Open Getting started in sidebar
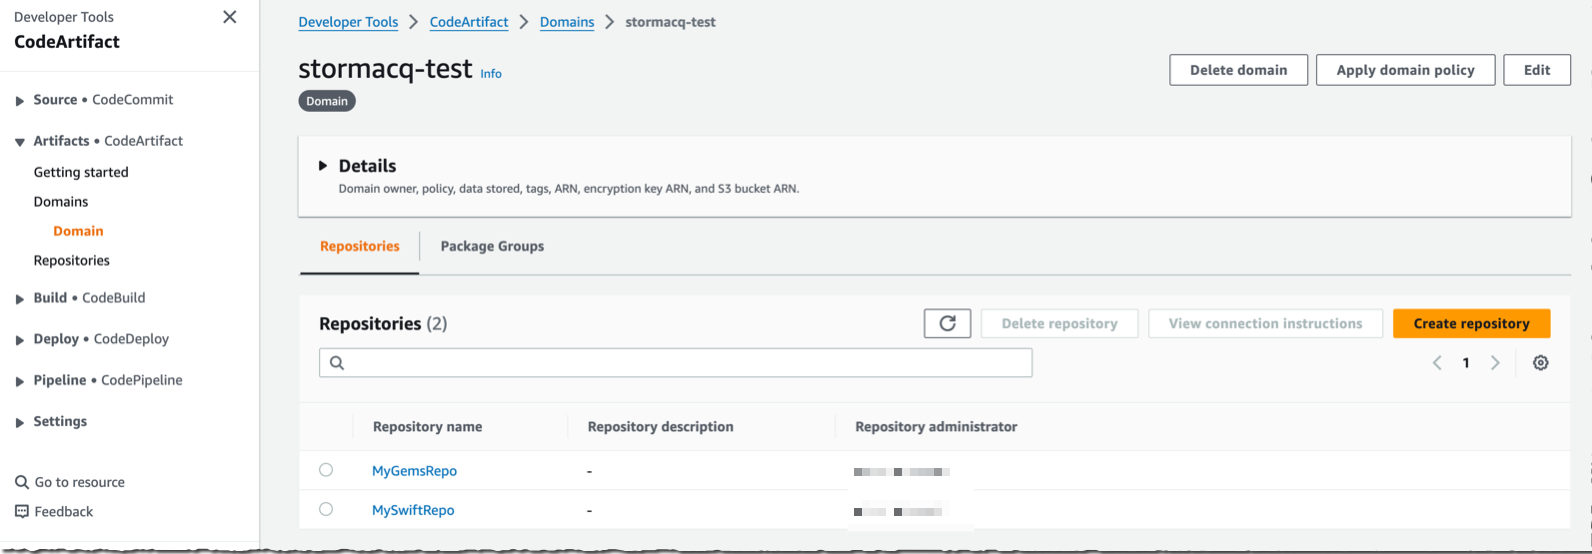This screenshot has width=1592, height=554. pyautogui.click(x=81, y=172)
